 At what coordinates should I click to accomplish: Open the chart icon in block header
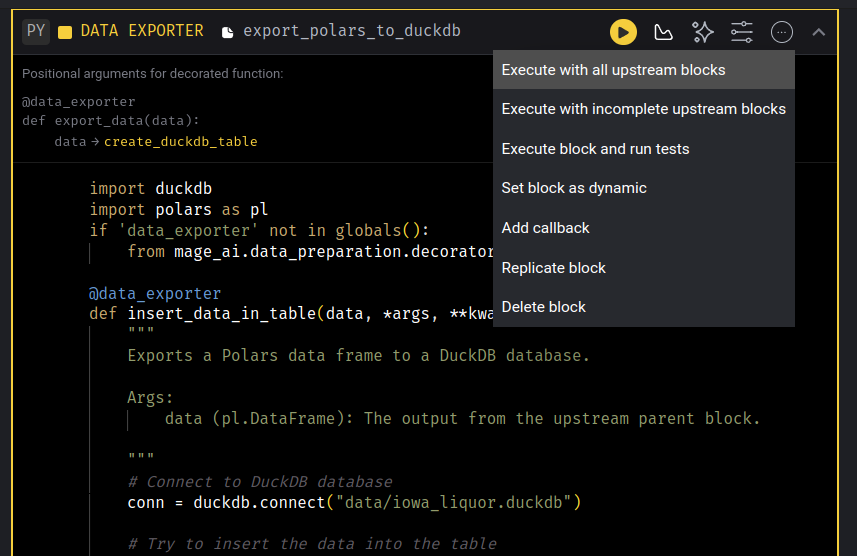coord(663,32)
